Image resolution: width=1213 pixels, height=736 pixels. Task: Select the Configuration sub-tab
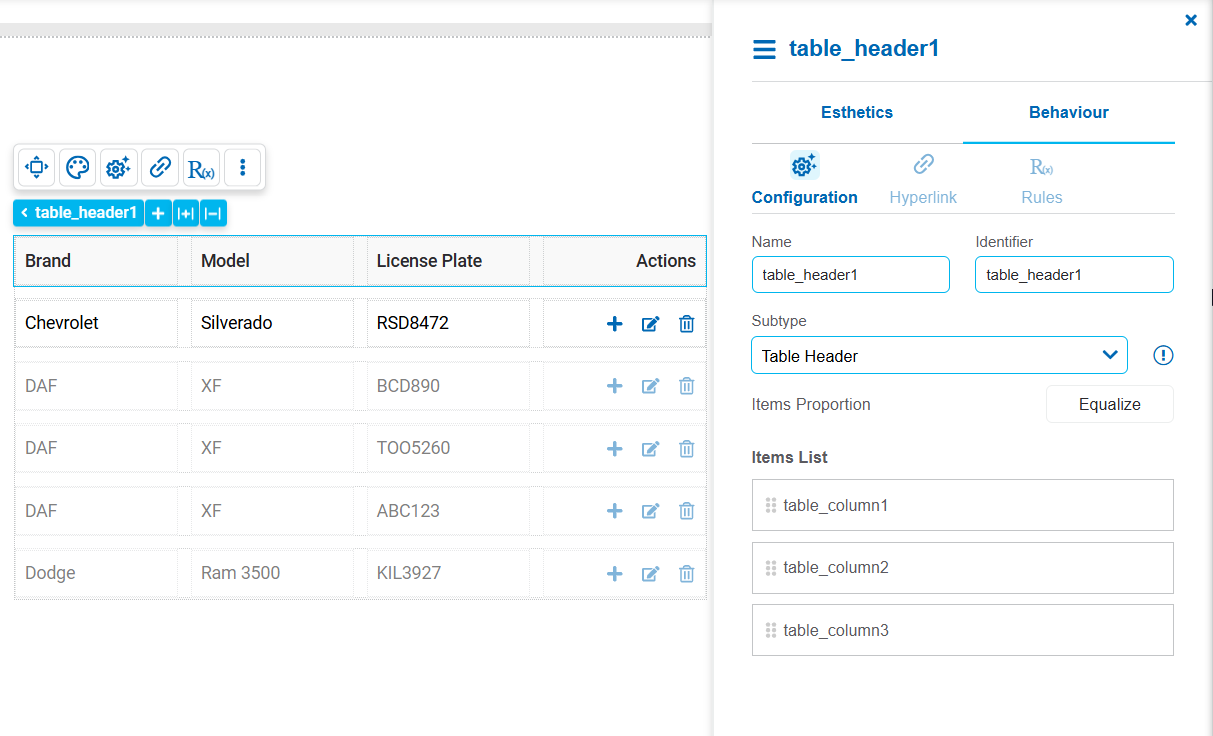click(805, 180)
